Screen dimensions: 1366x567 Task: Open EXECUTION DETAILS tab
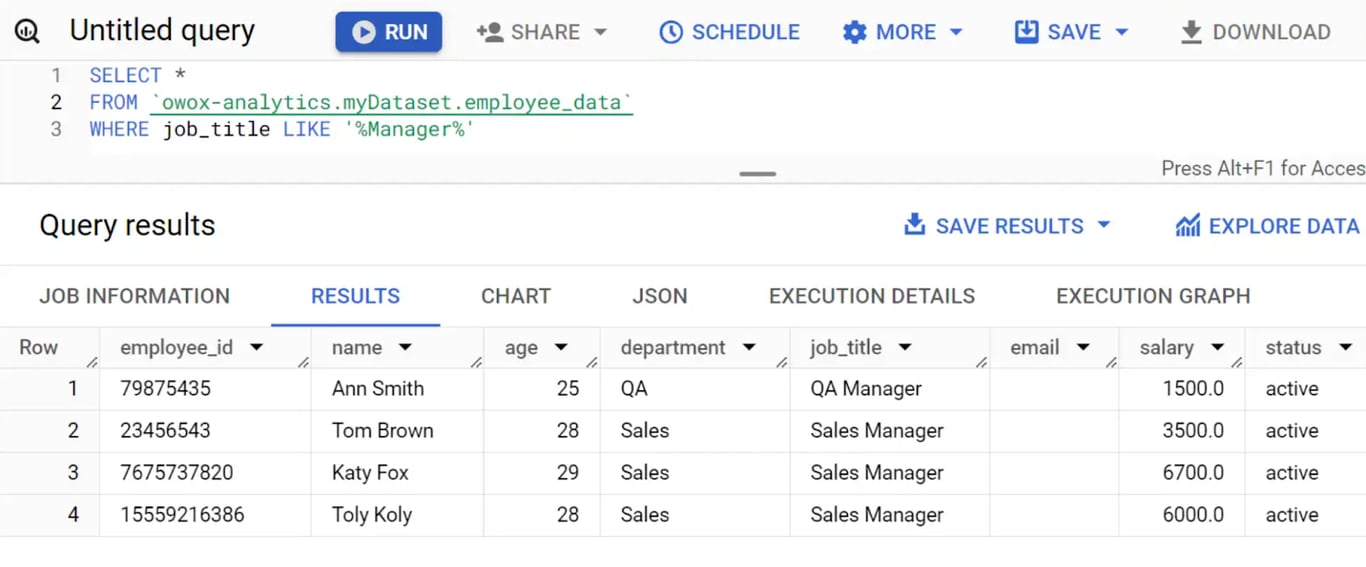(872, 296)
